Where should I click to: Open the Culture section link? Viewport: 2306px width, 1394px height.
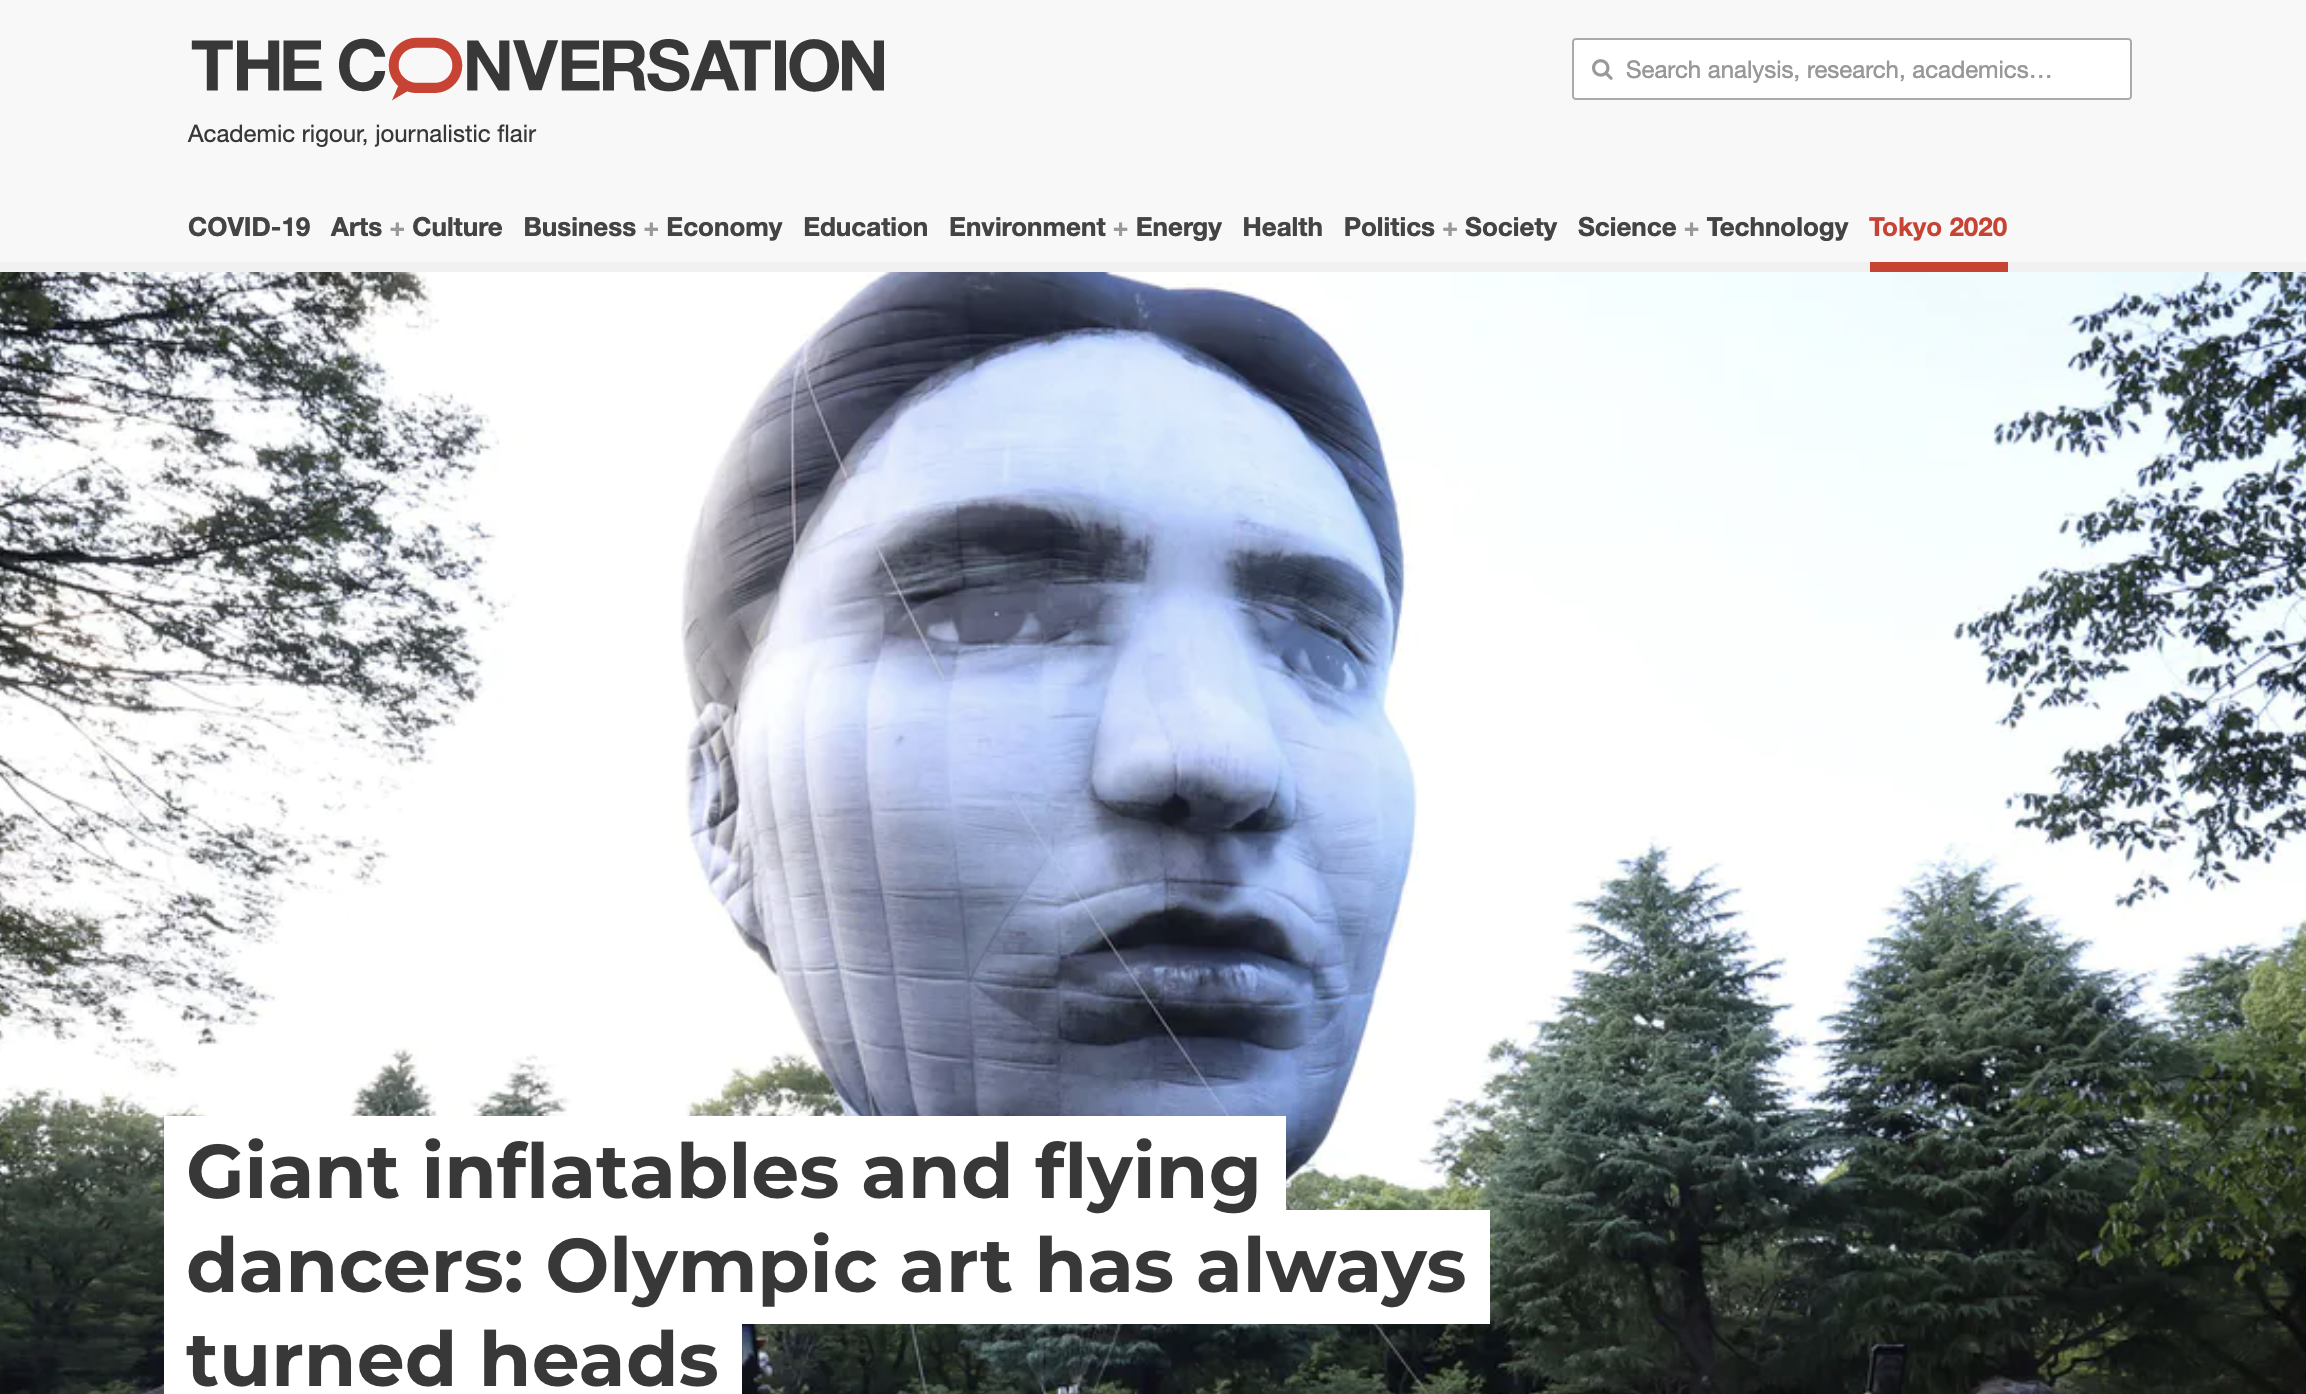[x=457, y=227]
